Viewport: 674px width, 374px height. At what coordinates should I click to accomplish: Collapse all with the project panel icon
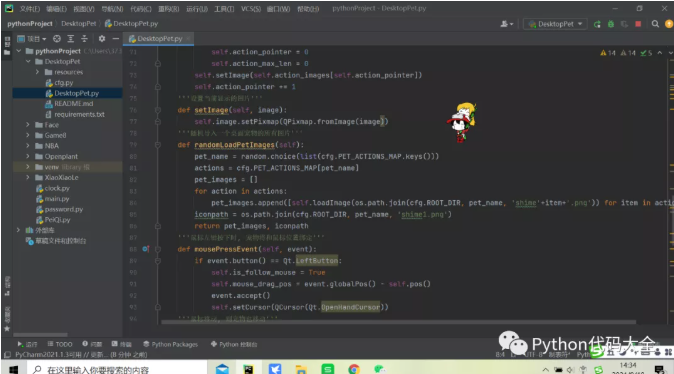[84, 39]
